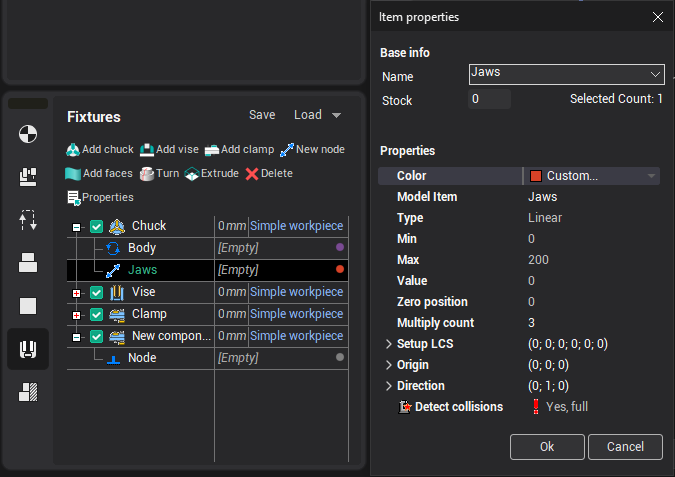The image size is (675, 477).
Task: Uncheck the Chuck fixture checkbox
Action: tap(97, 226)
